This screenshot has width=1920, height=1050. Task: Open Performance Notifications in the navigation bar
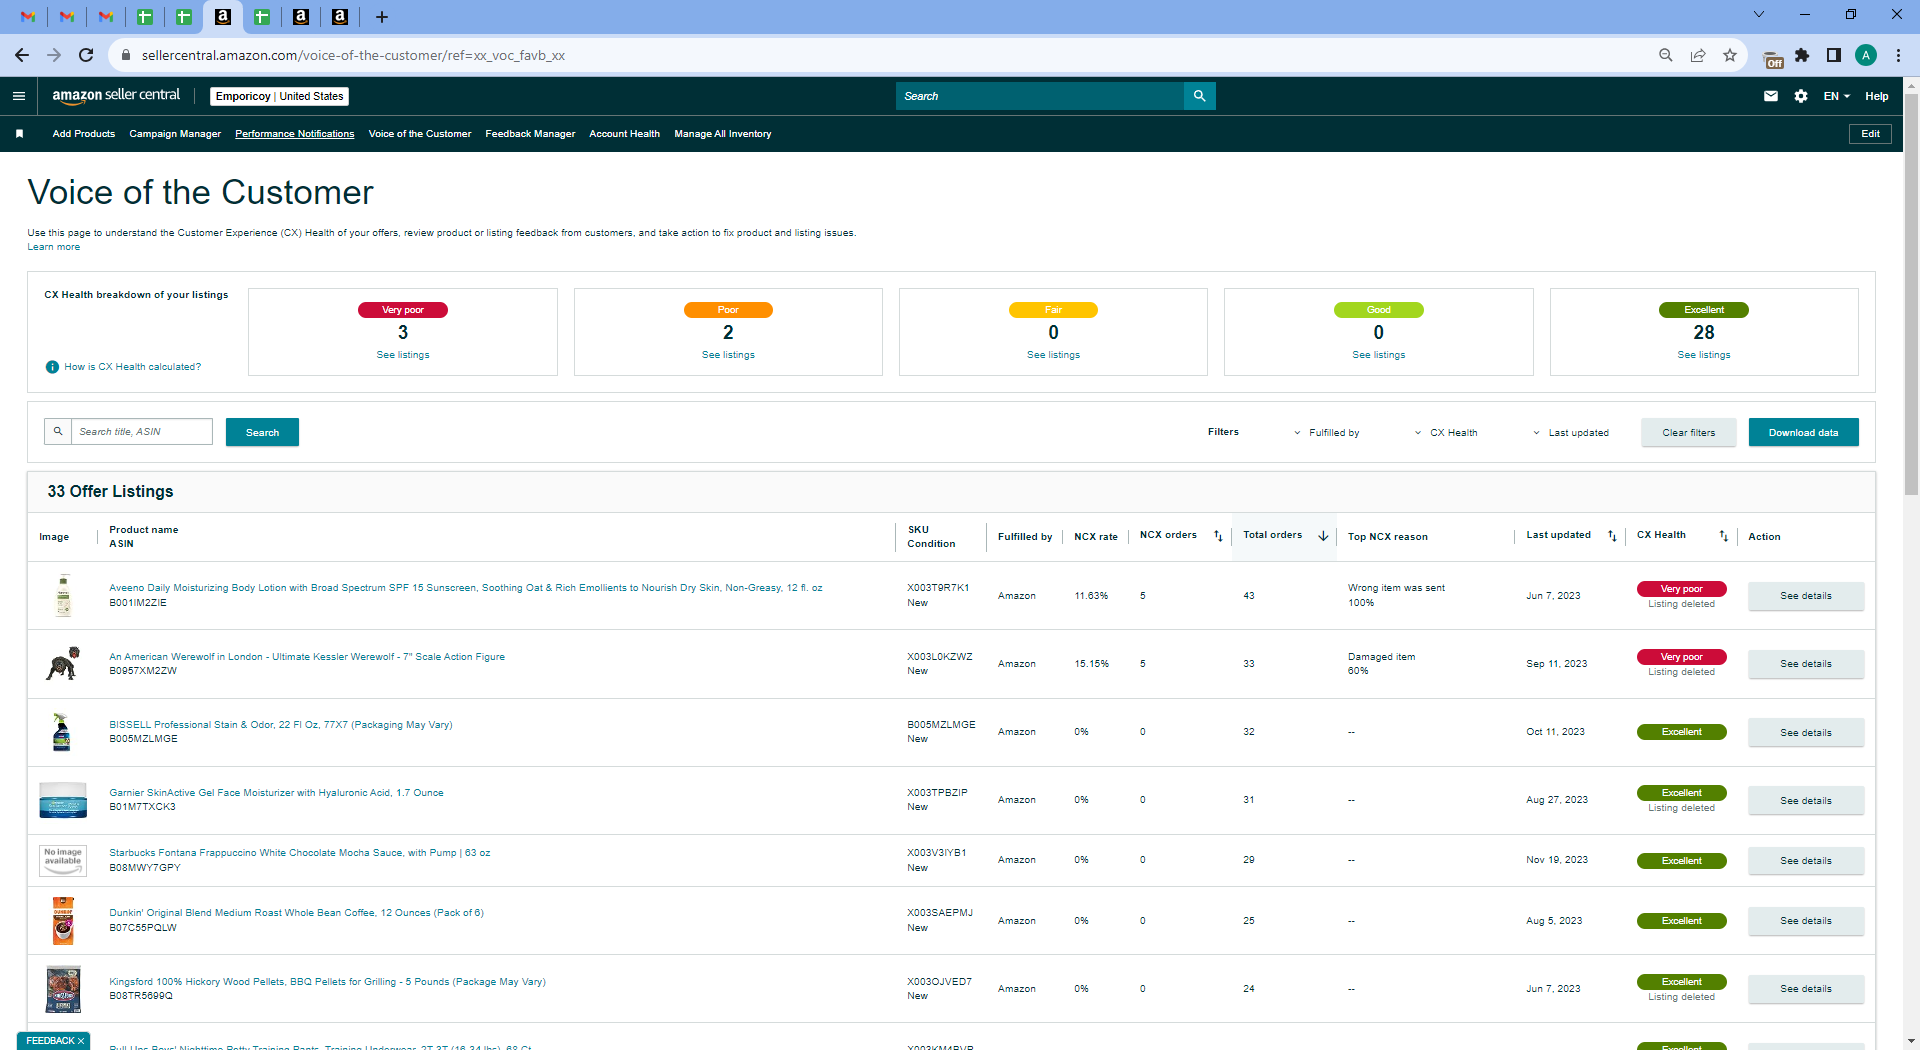(x=295, y=134)
